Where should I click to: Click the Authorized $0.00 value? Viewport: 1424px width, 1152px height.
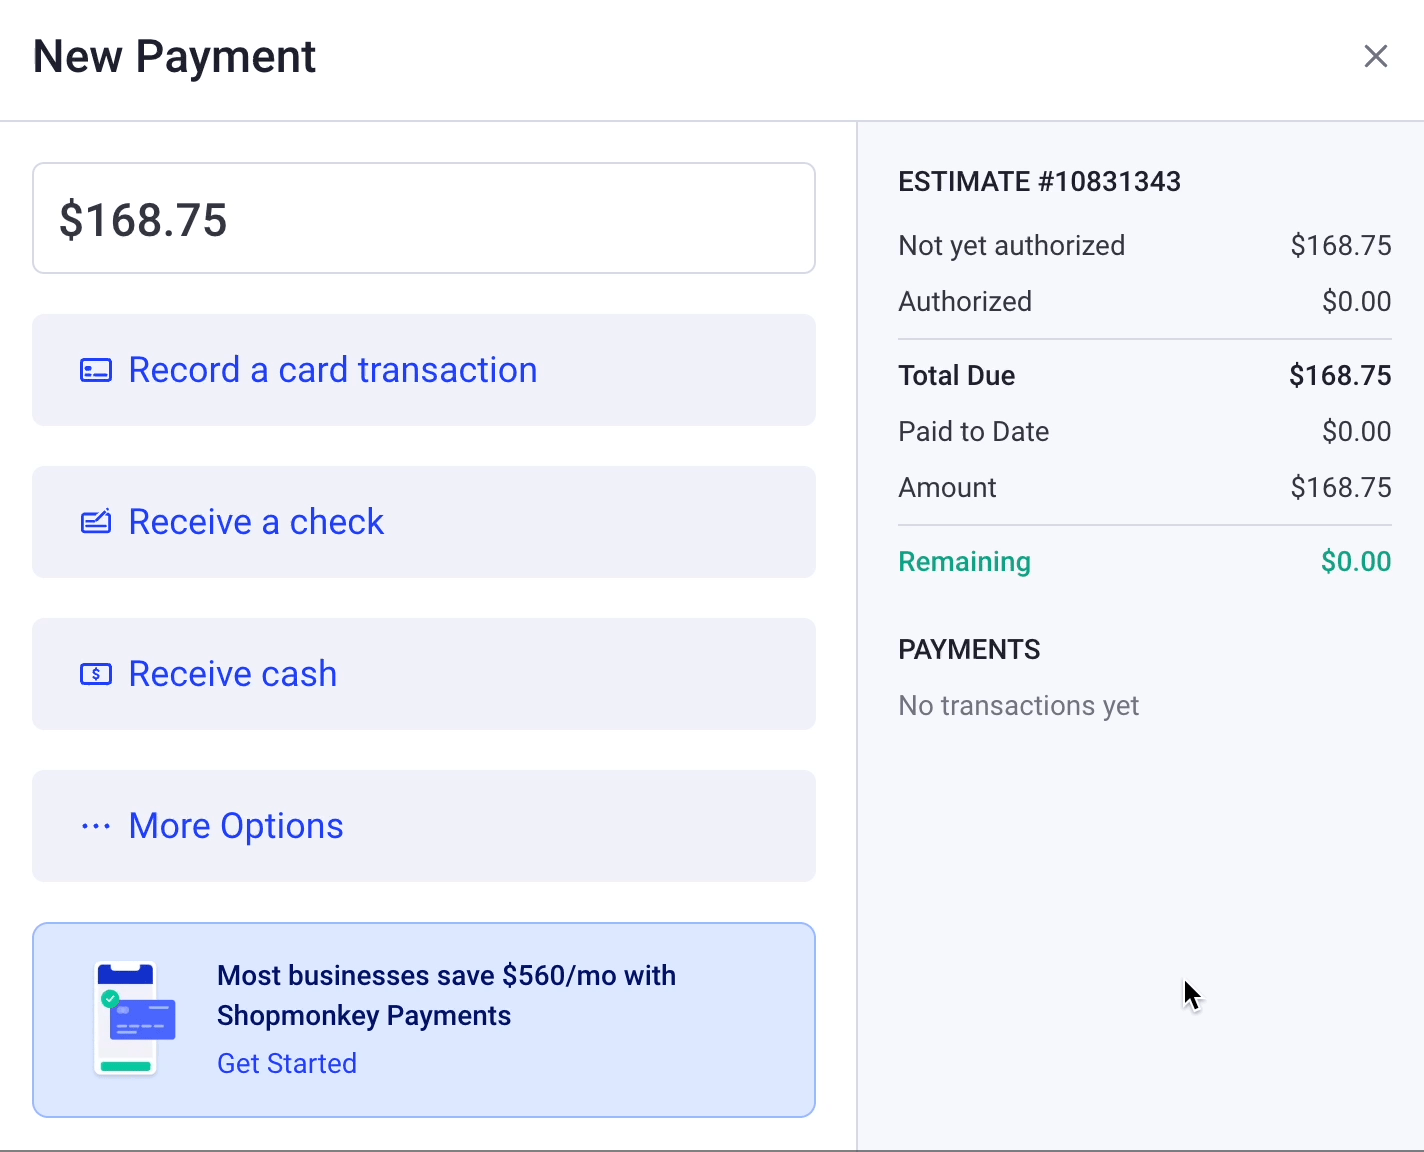[1357, 301]
